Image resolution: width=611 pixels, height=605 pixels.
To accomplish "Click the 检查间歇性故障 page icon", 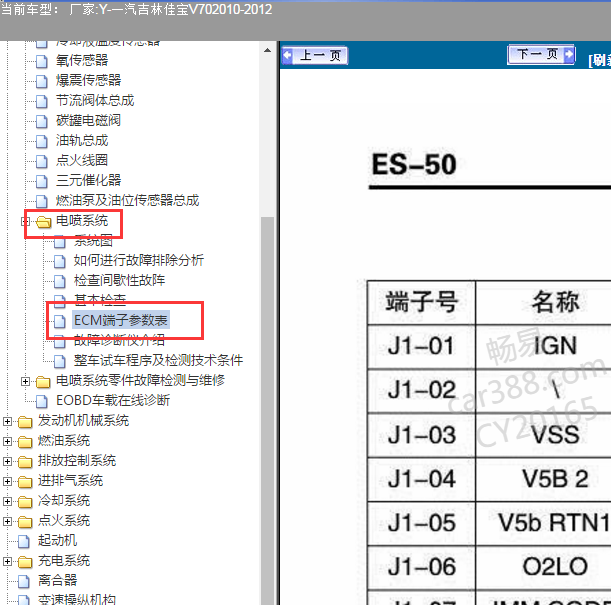I will click(x=60, y=281).
